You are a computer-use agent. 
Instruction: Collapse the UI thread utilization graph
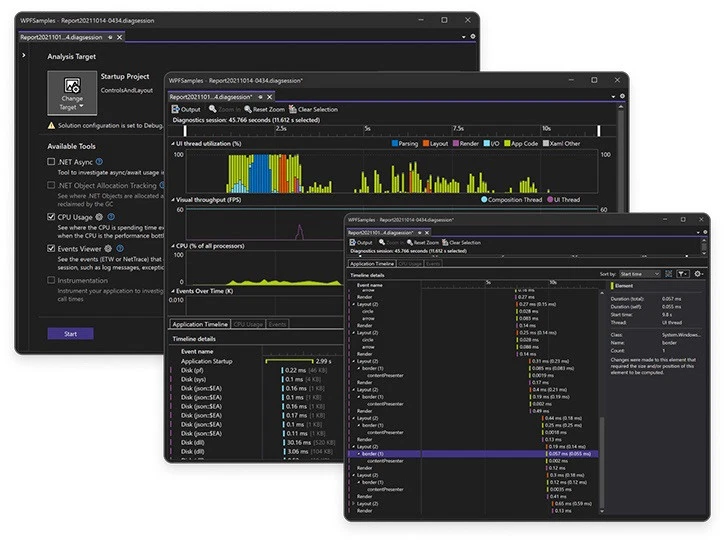pyautogui.click(x=173, y=144)
